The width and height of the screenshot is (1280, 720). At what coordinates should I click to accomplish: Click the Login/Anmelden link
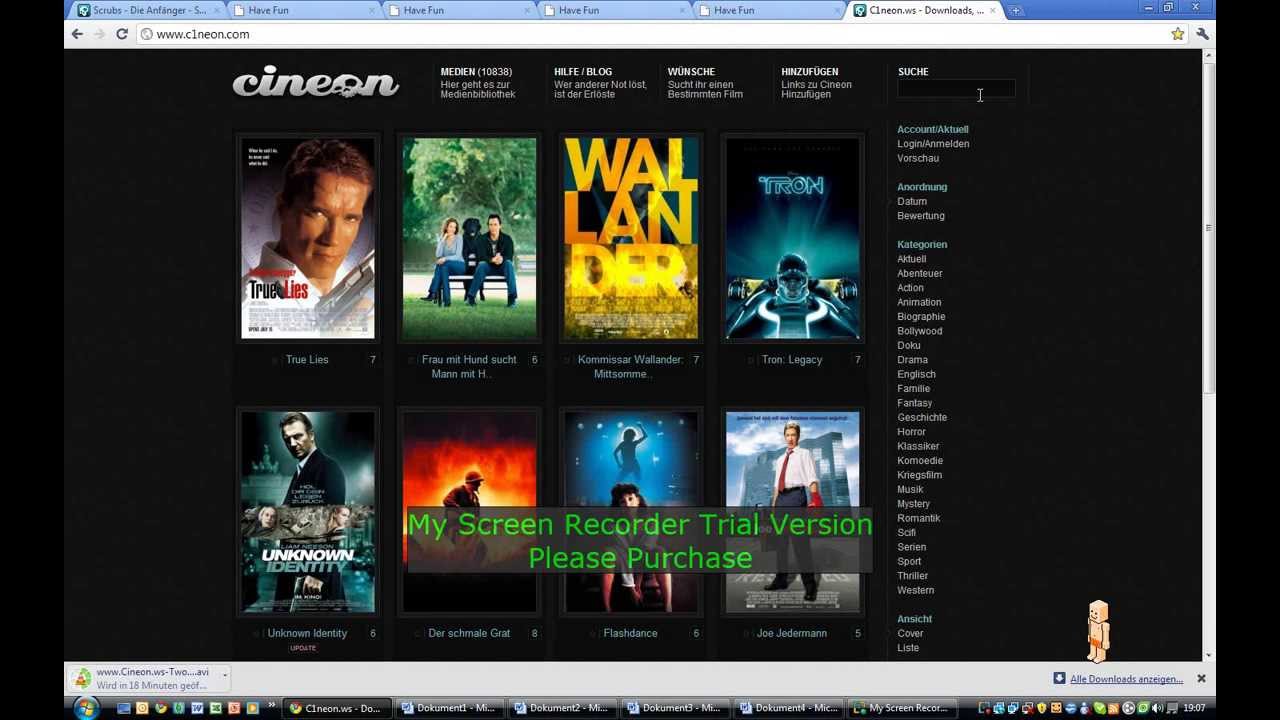[x=933, y=144]
